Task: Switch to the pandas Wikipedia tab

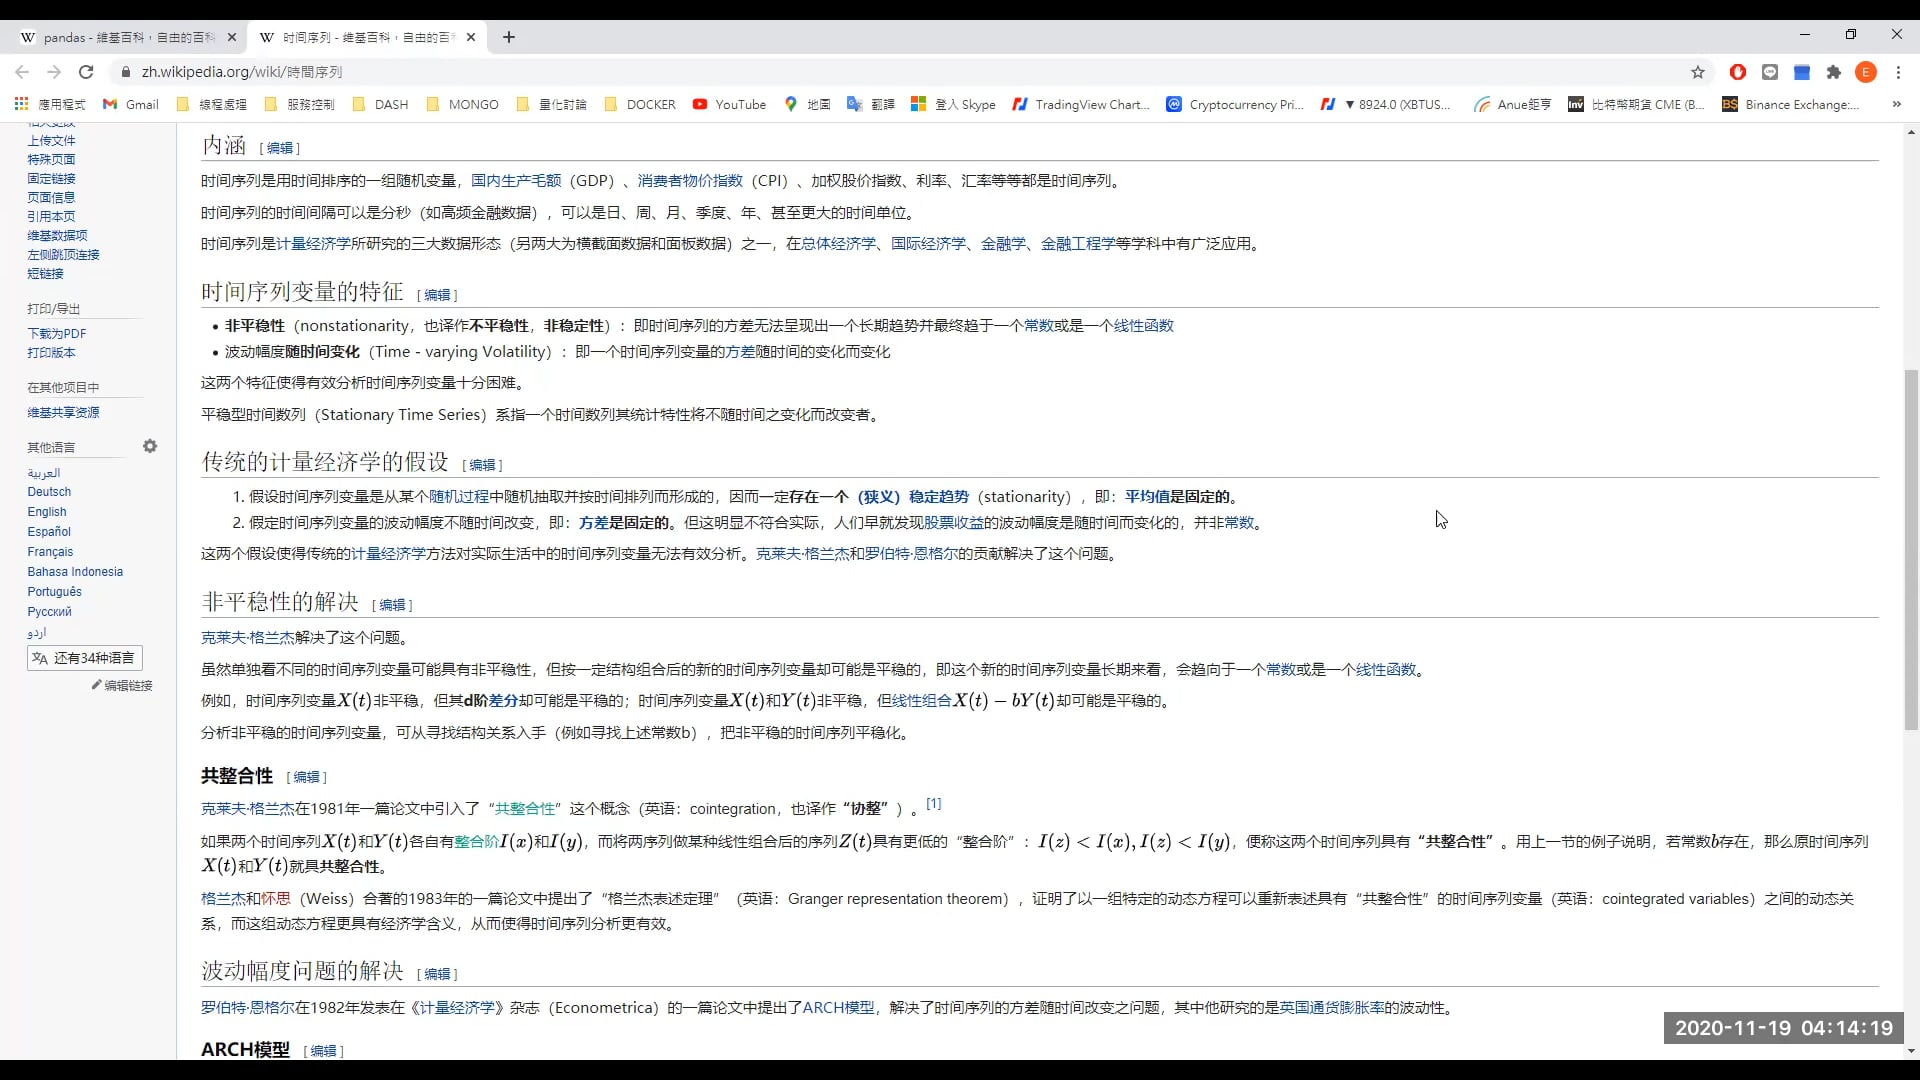Action: coord(120,37)
